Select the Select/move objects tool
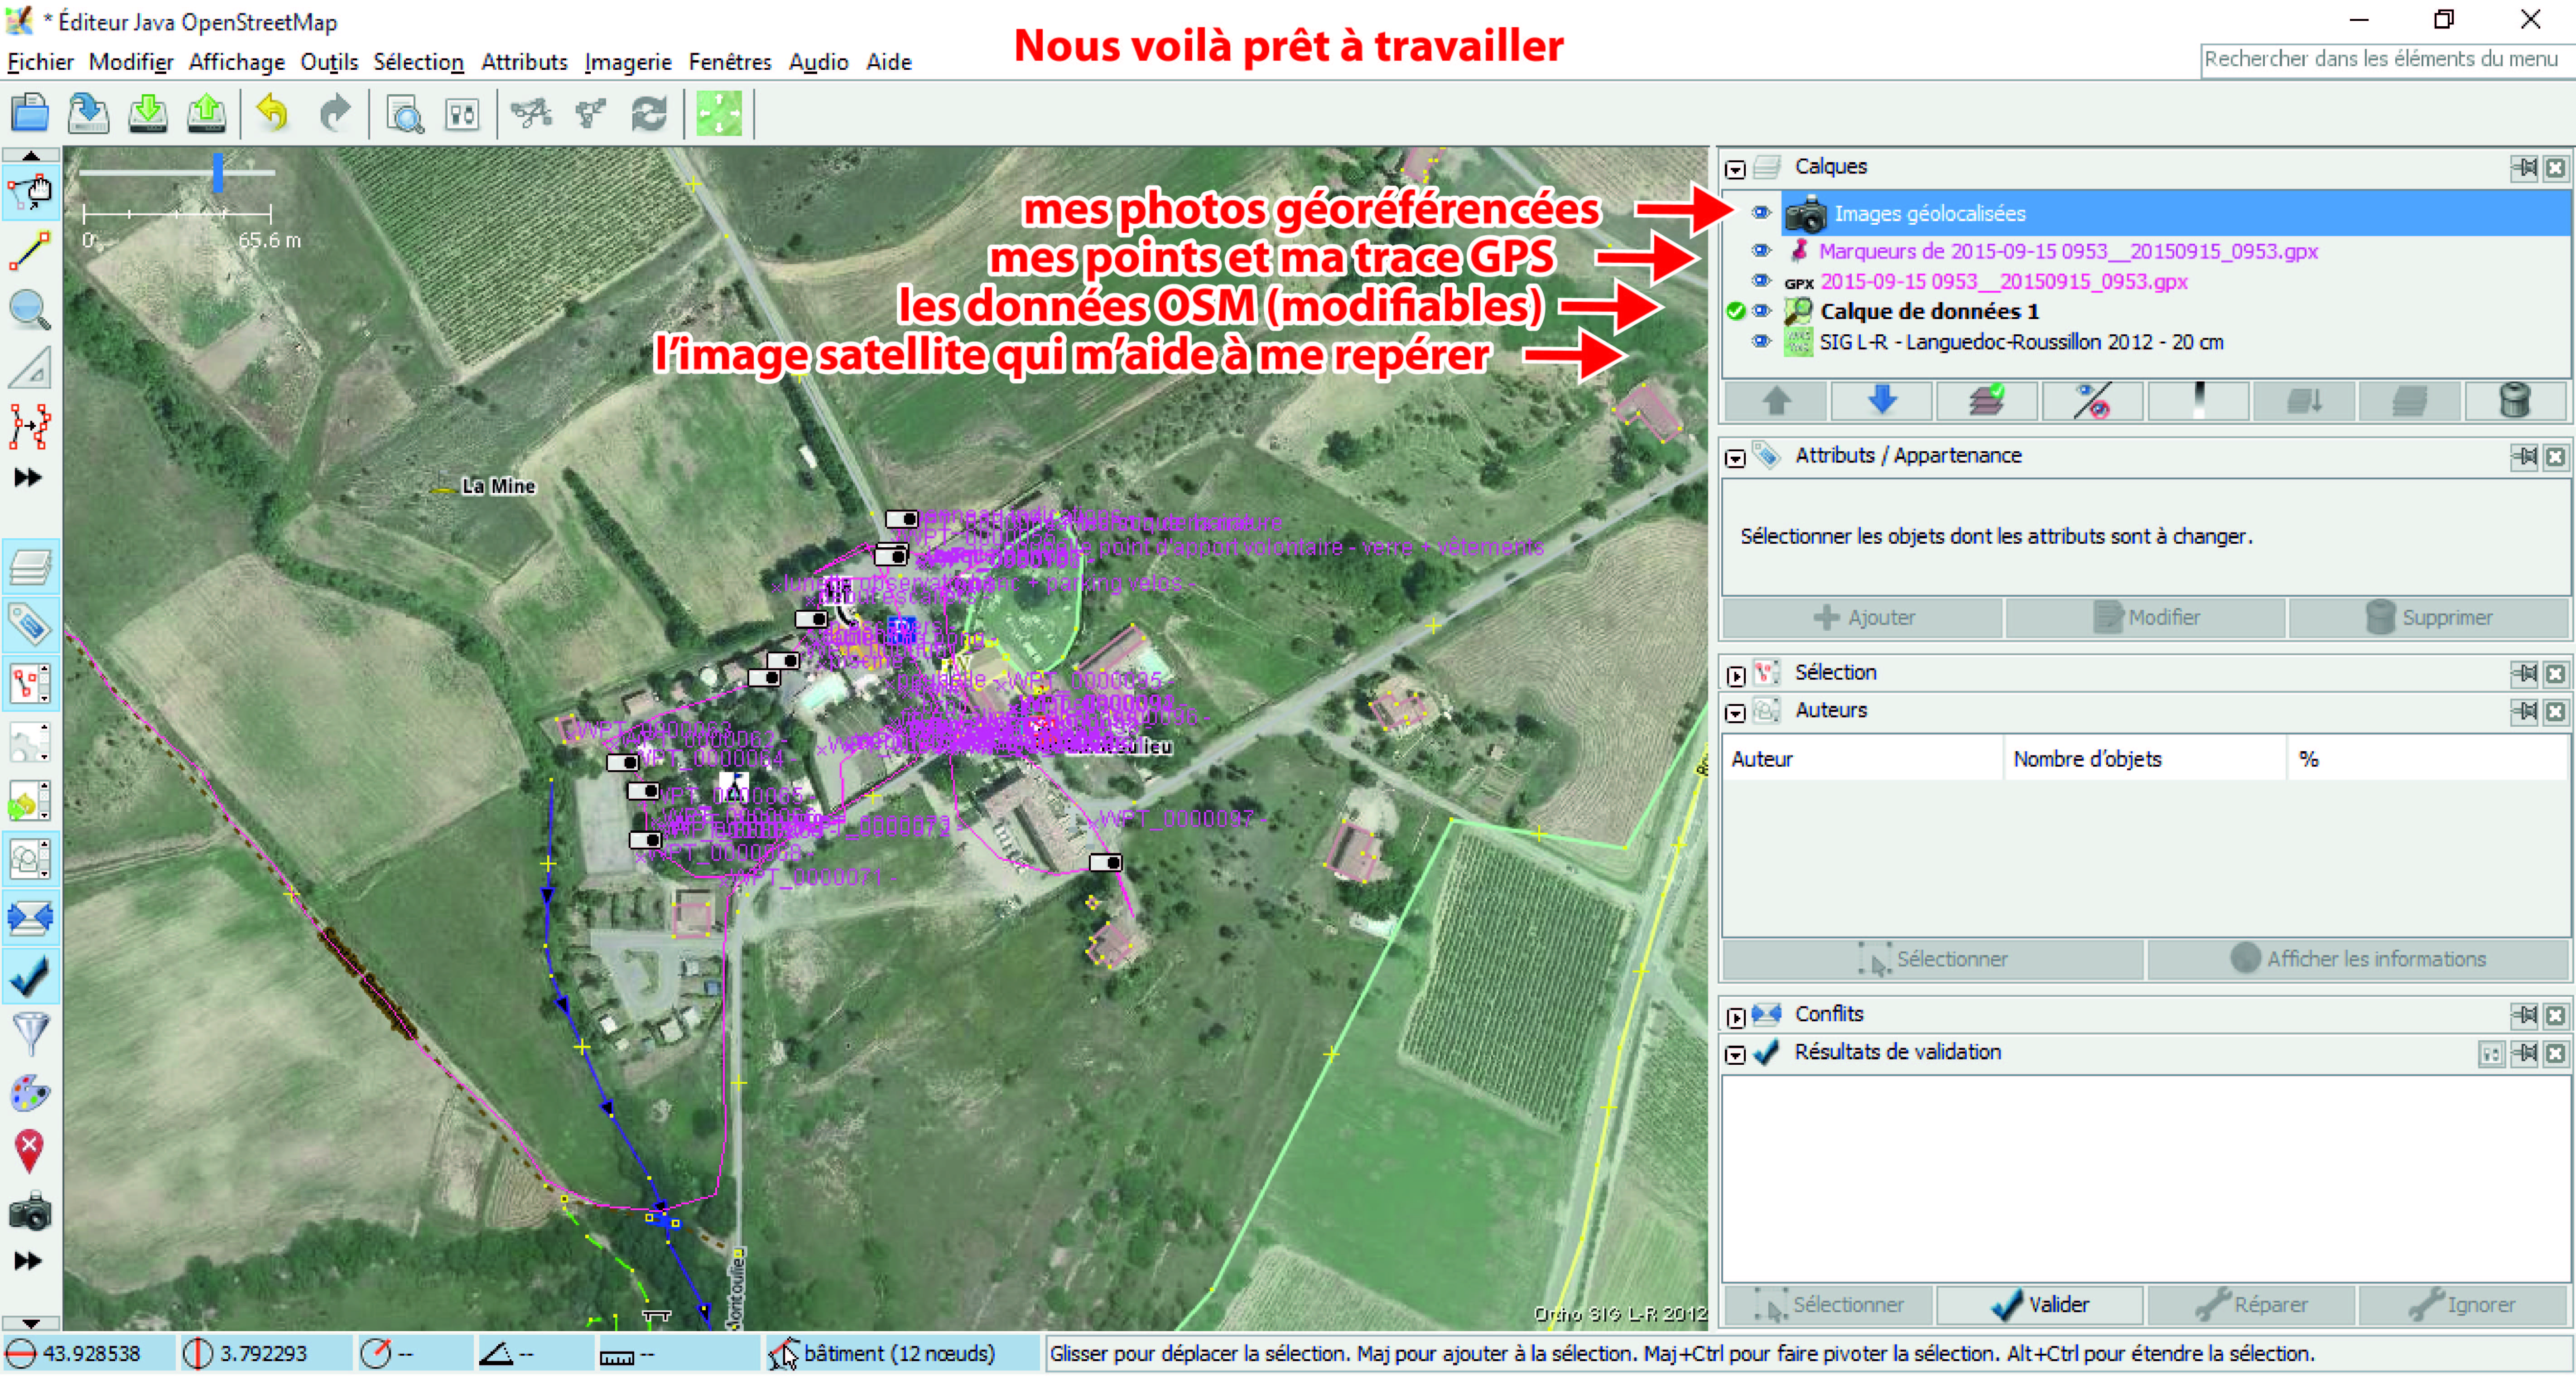Screen dimensions: 2576x1376 [x=30, y=192]
